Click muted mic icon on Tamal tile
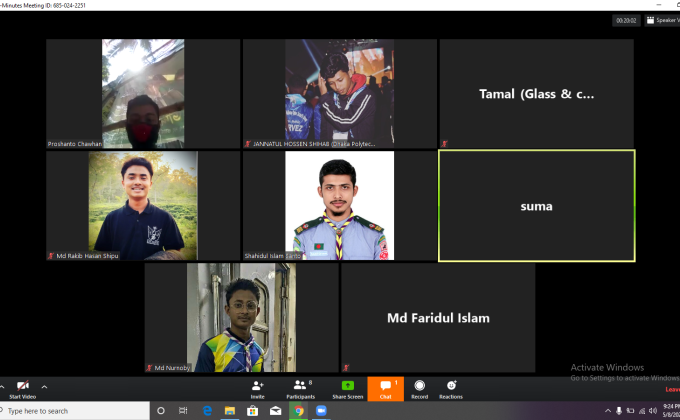 tap(444, 144)
